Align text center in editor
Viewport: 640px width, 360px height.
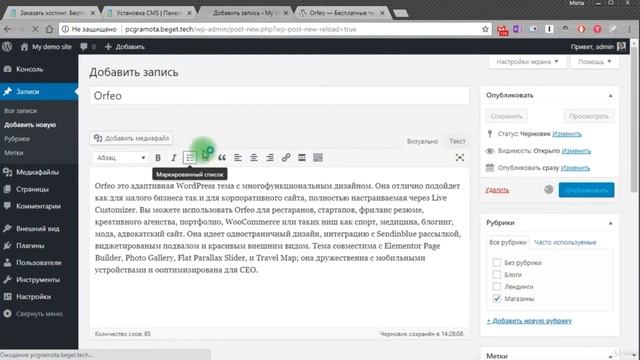253,158
